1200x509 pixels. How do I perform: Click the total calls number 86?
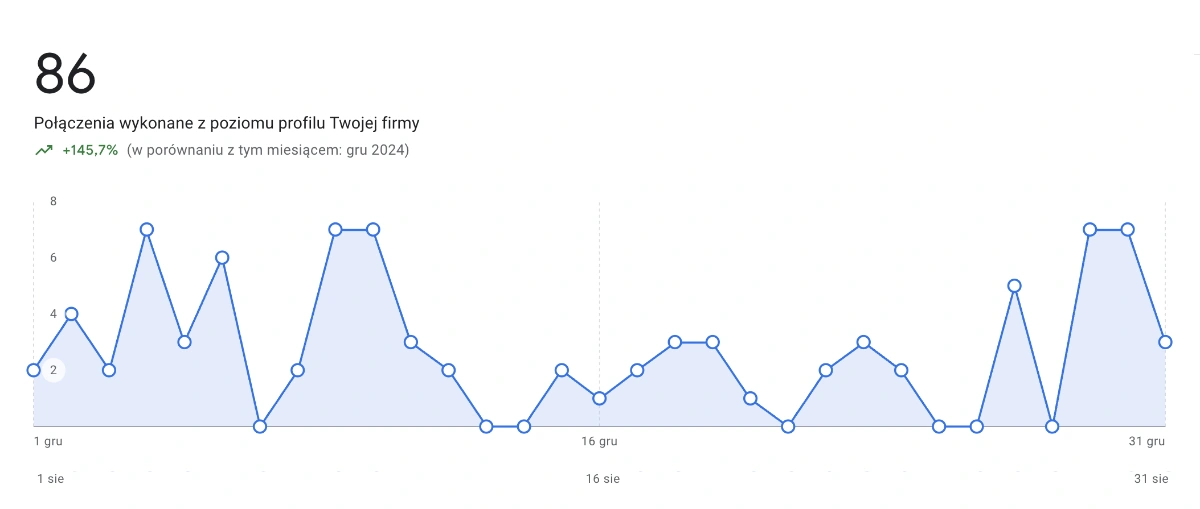pyautogui.click(x=65, y=72)
